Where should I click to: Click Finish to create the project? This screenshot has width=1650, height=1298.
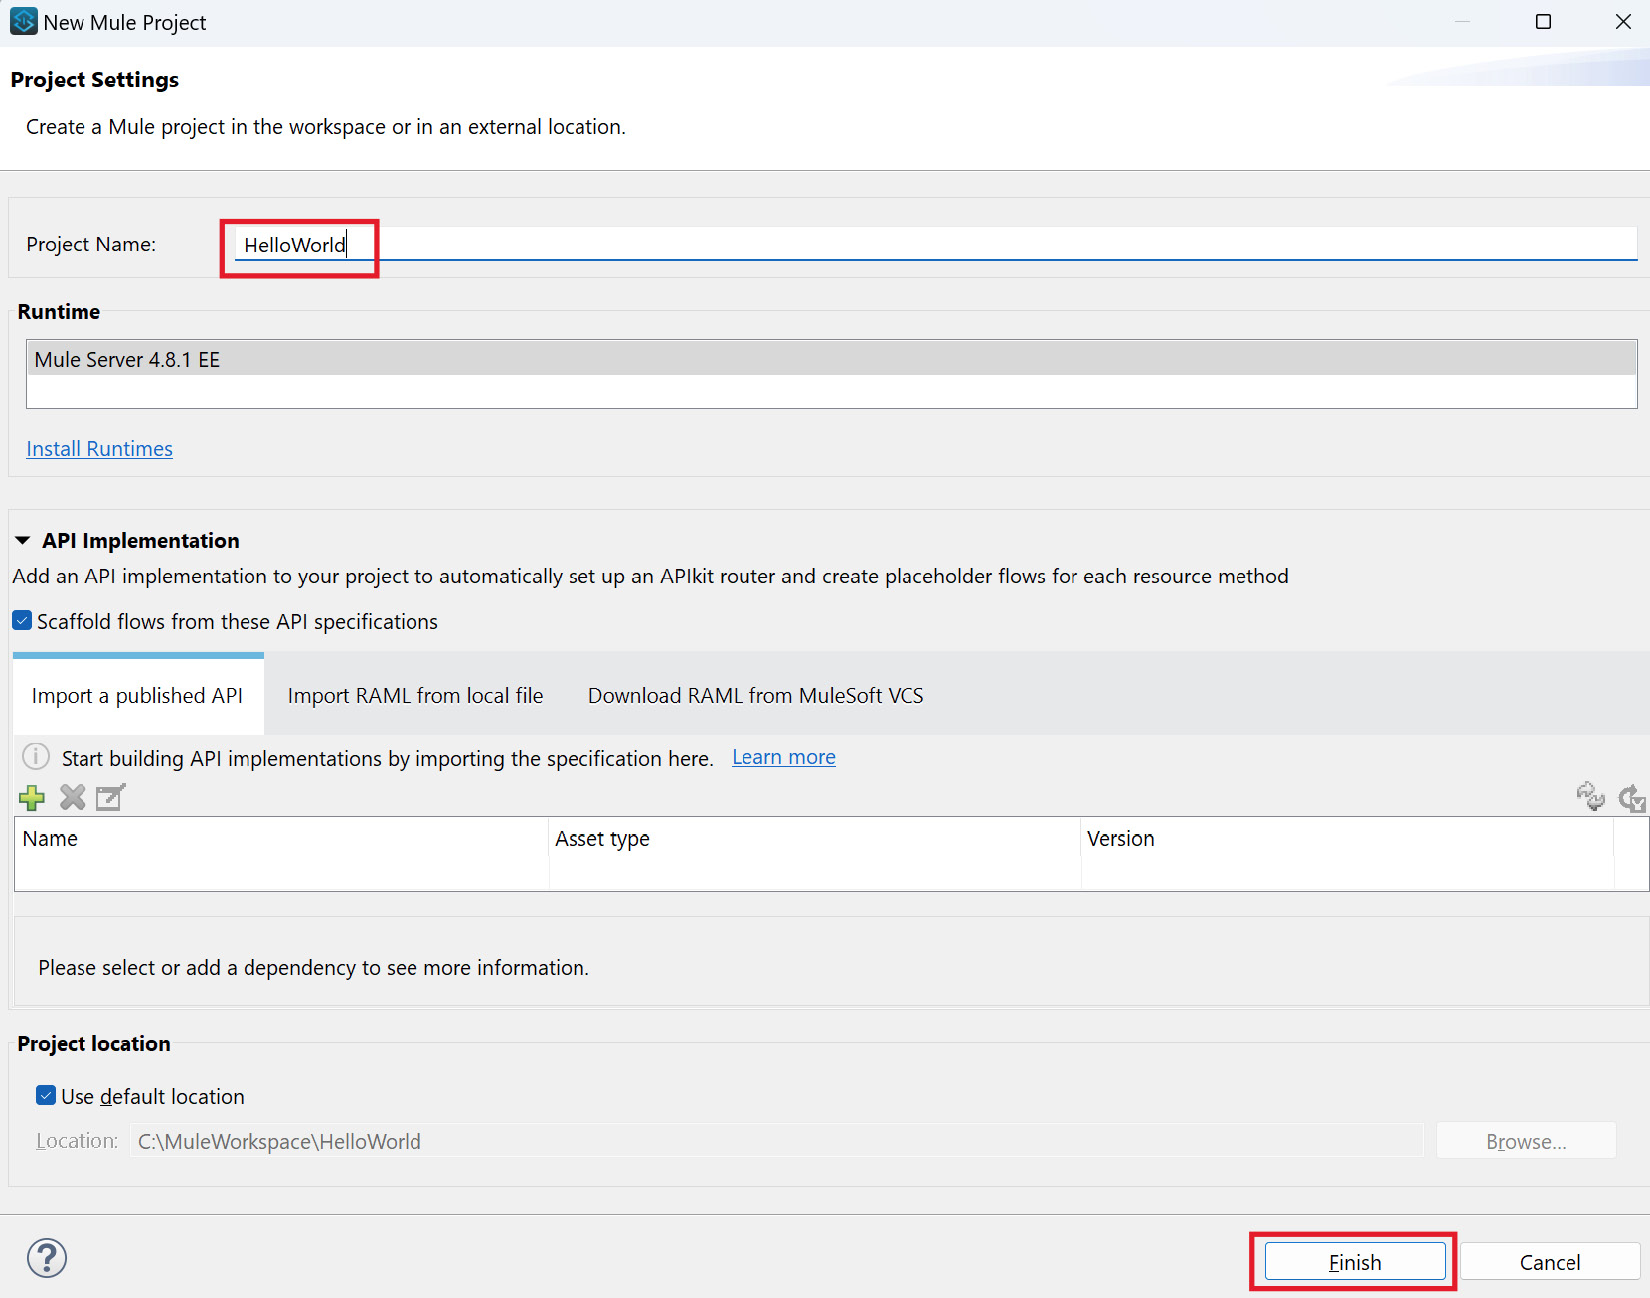(x=1352, y=1261)
